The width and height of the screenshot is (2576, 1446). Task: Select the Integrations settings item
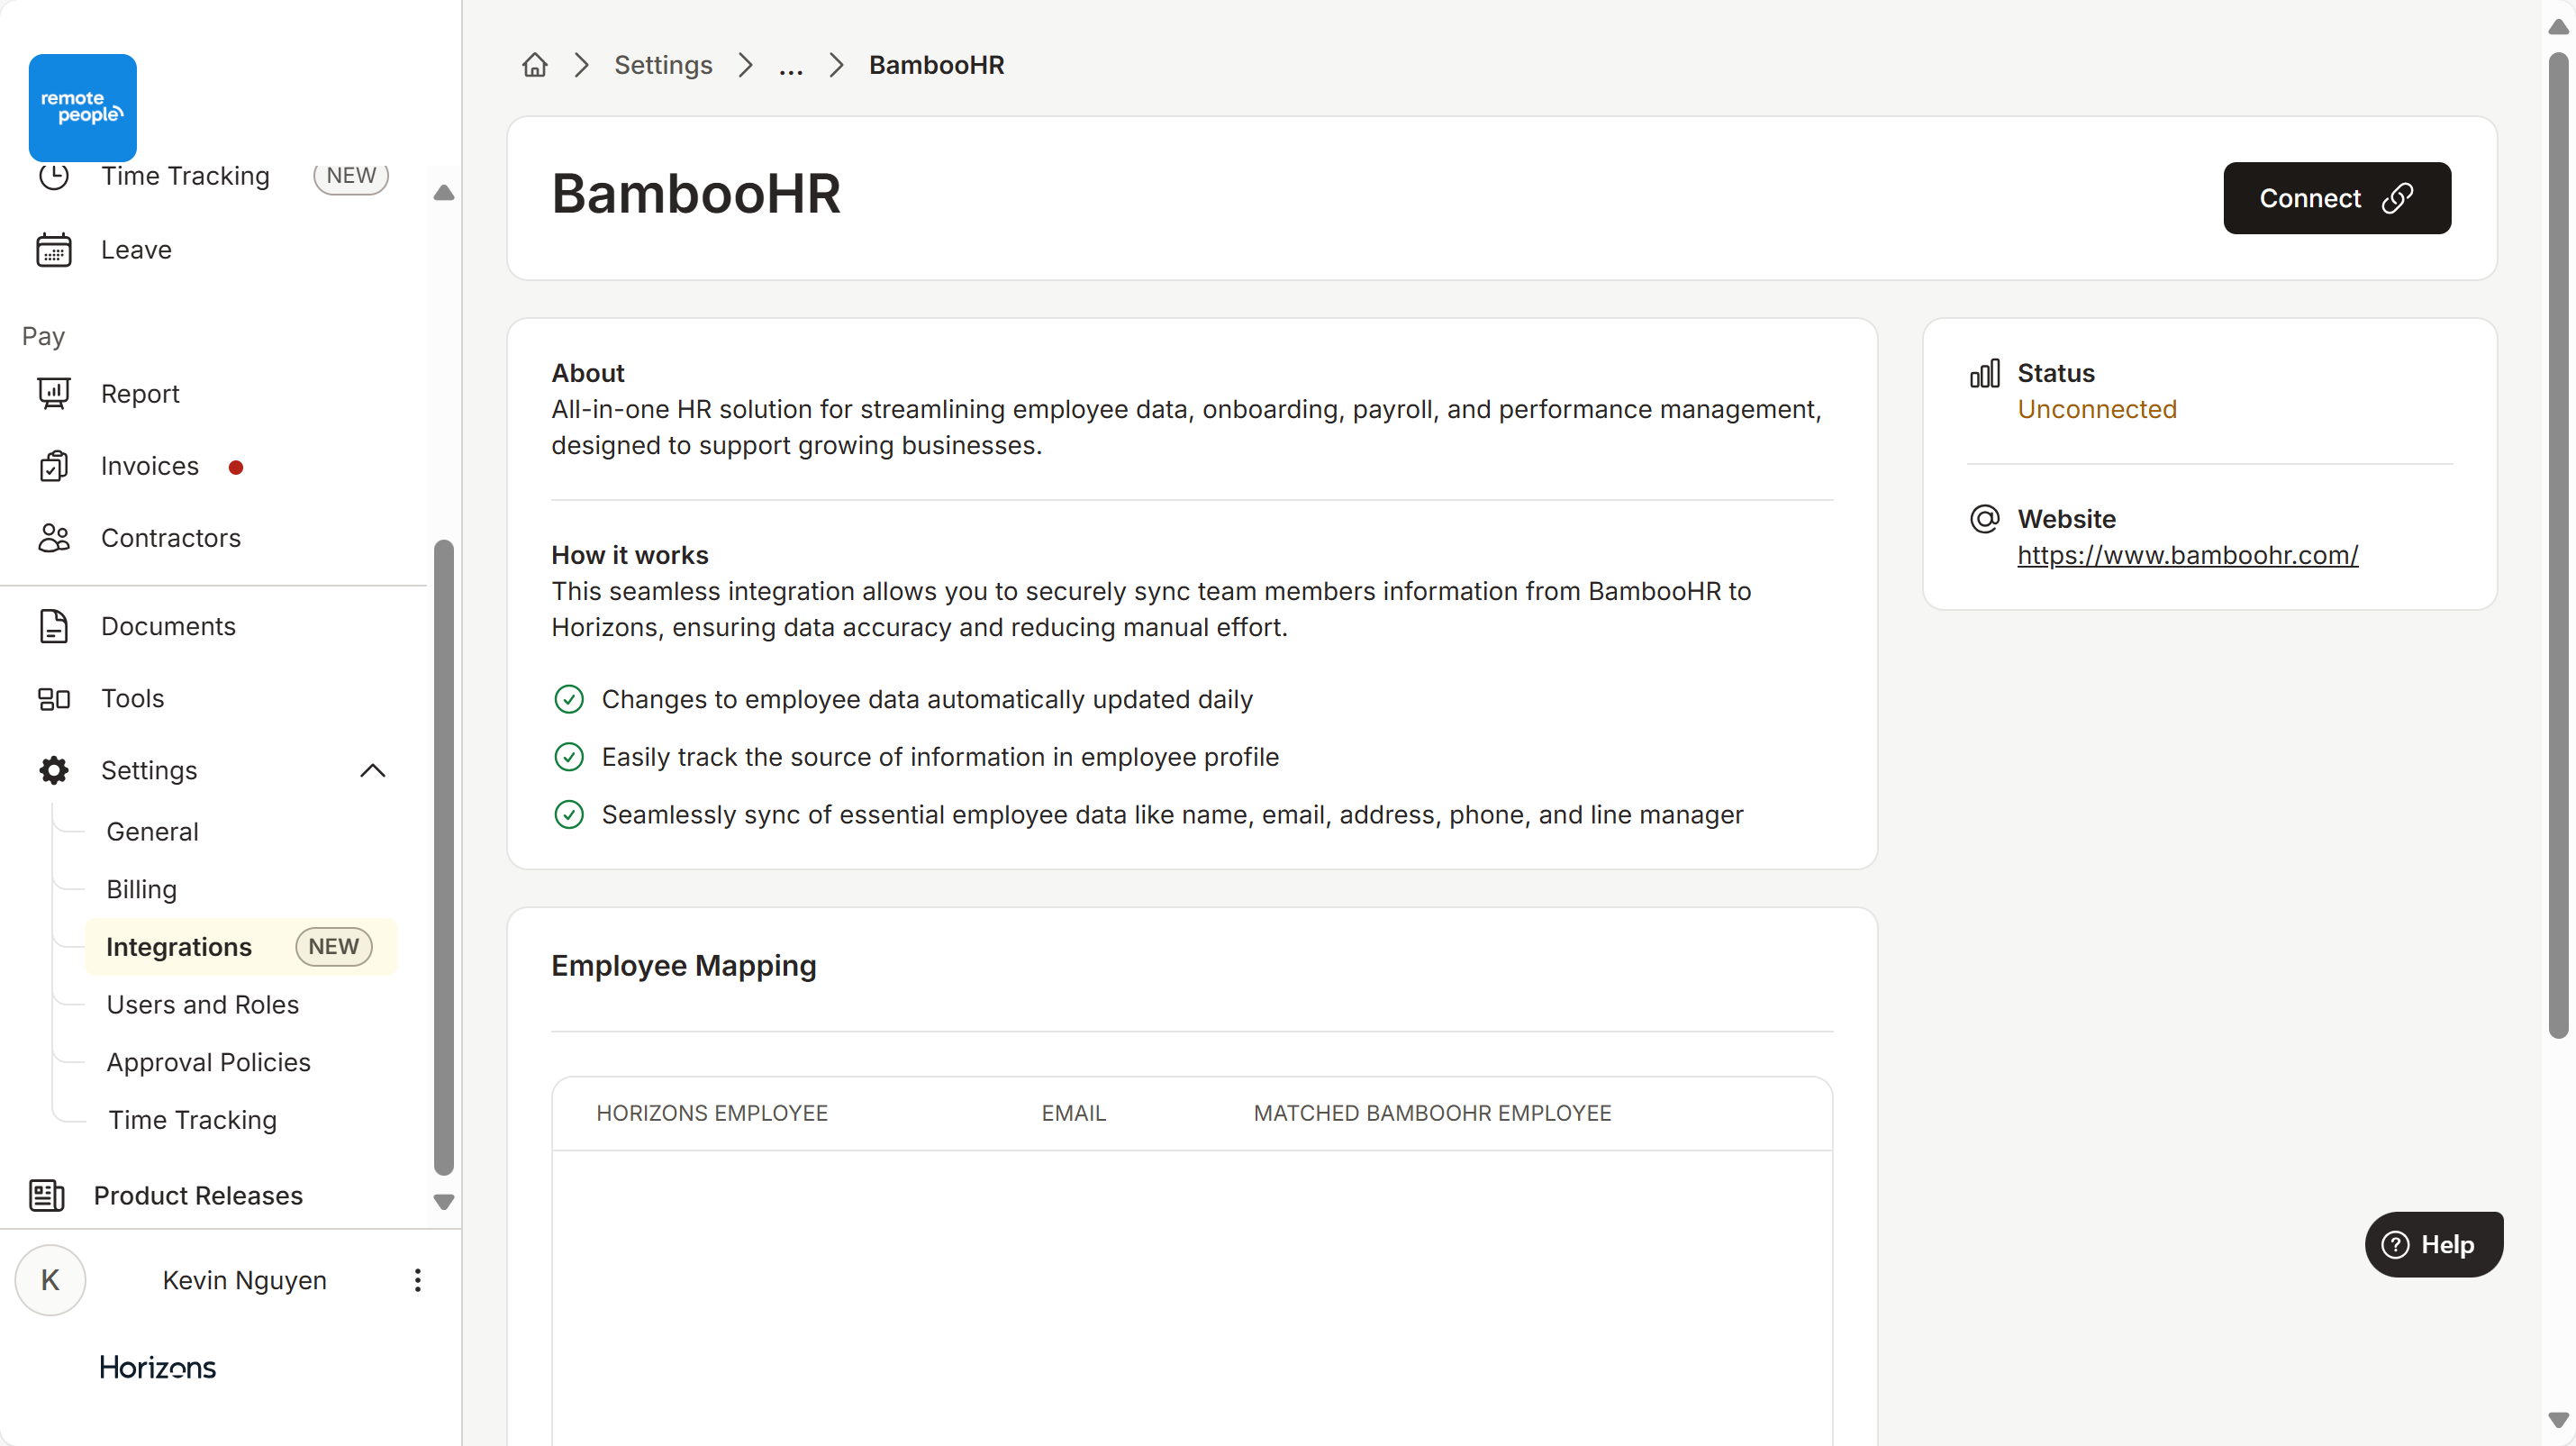click(179, 947)
